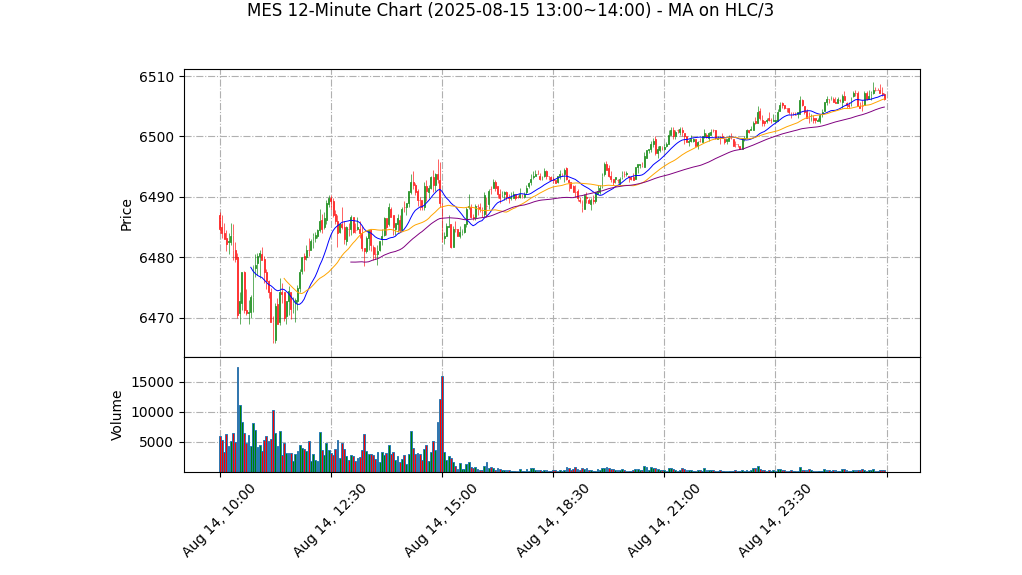The height and width of the screenshot is (575, 1022).
Task: Click the 6510 price axis label
Action: tap(156, 77)
